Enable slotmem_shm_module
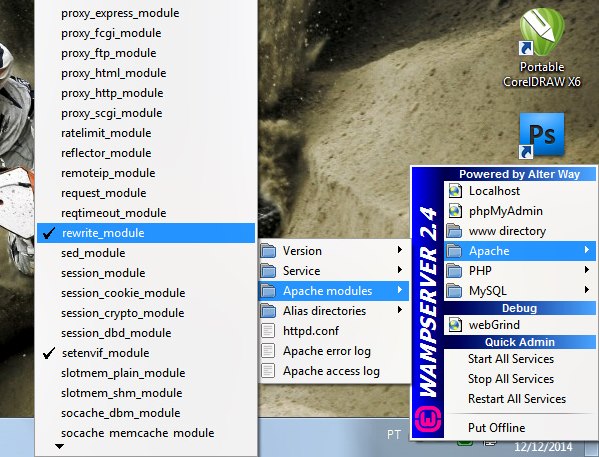599x457 pixels. 146,393
